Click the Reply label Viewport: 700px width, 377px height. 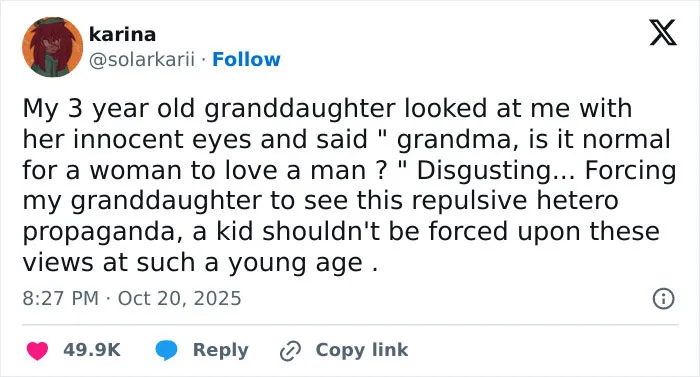coord(221,350)
